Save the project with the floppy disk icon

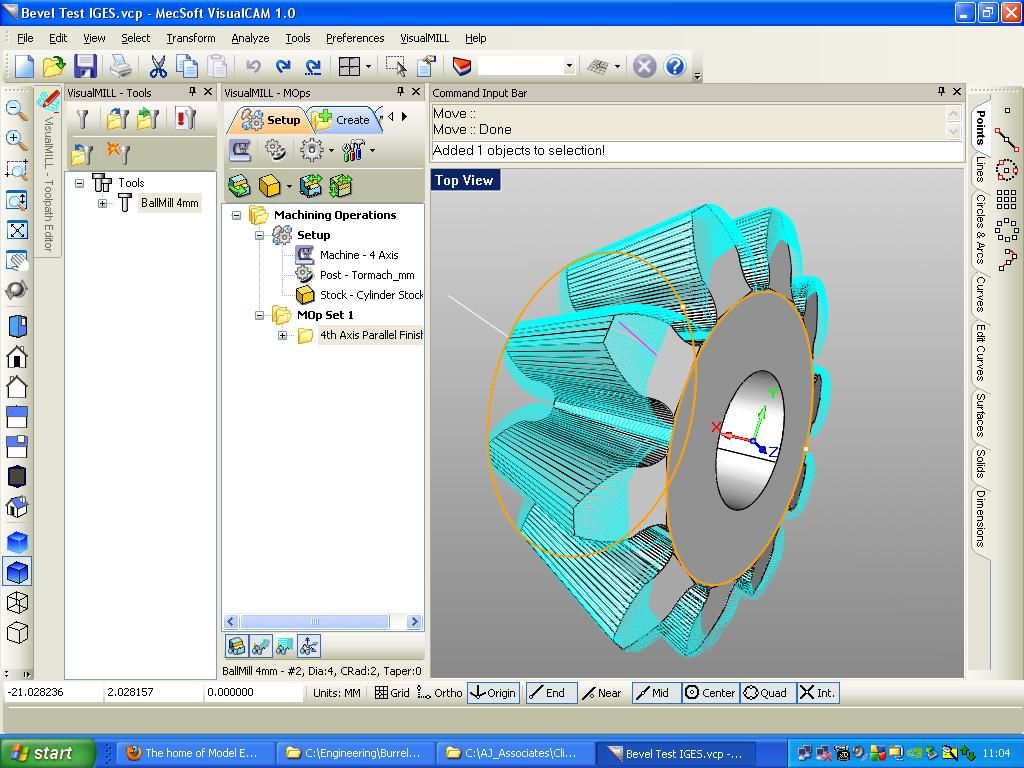(86, 66)
